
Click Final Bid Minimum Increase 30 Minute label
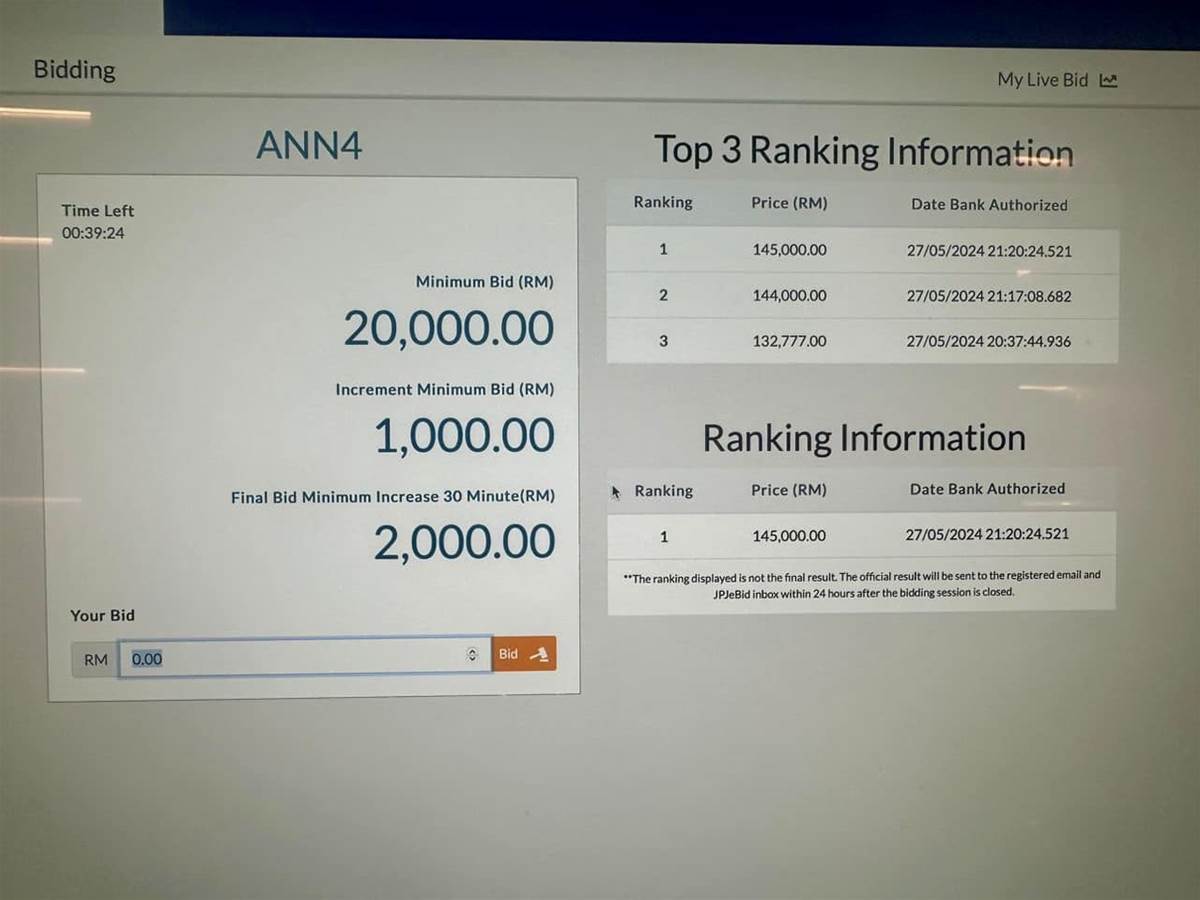(393, 496)
